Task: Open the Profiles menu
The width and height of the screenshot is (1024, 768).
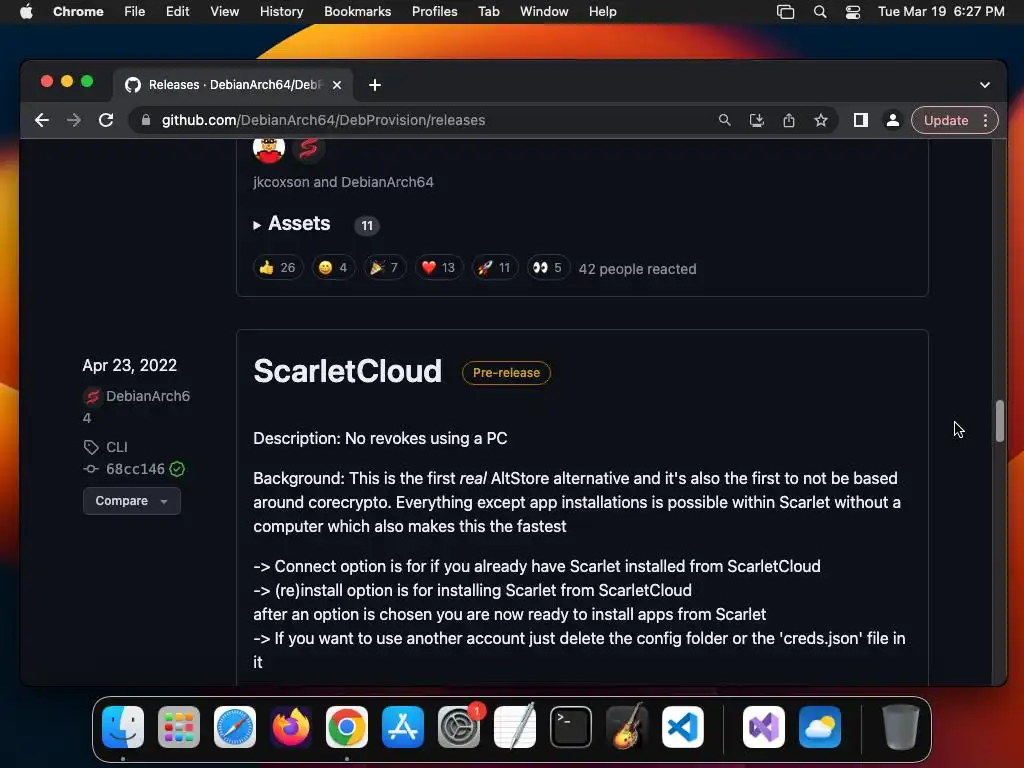Action: click(434, 12)
